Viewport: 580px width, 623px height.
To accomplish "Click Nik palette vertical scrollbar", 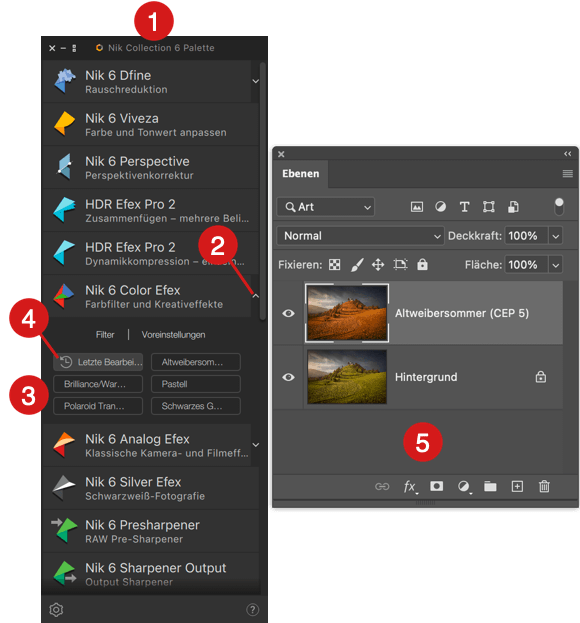I will point(263,191).
